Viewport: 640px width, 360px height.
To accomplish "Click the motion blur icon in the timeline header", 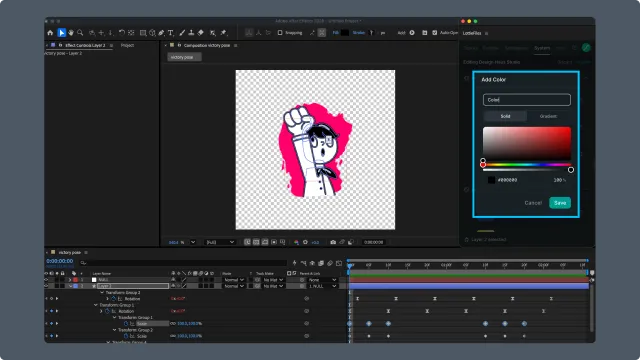I will coord(330,263).
